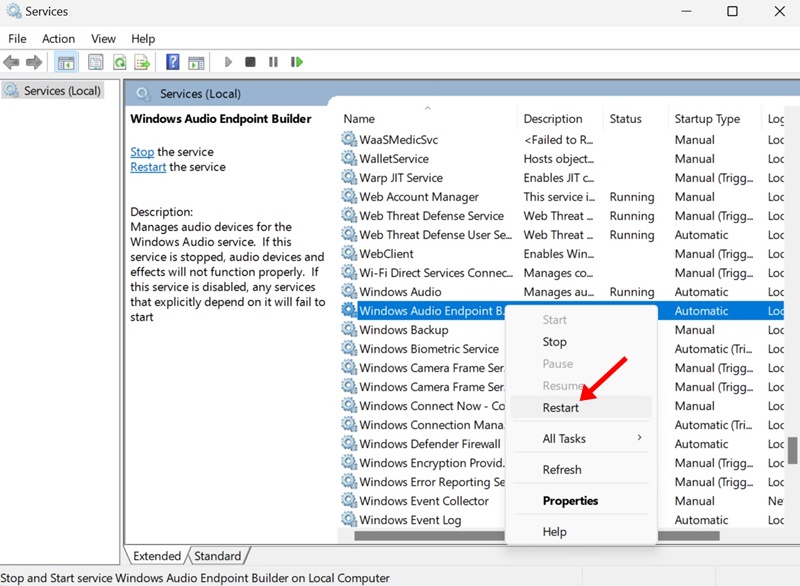Sort by the Description column header
800x586 pixels.
click(x=560, y=119)
